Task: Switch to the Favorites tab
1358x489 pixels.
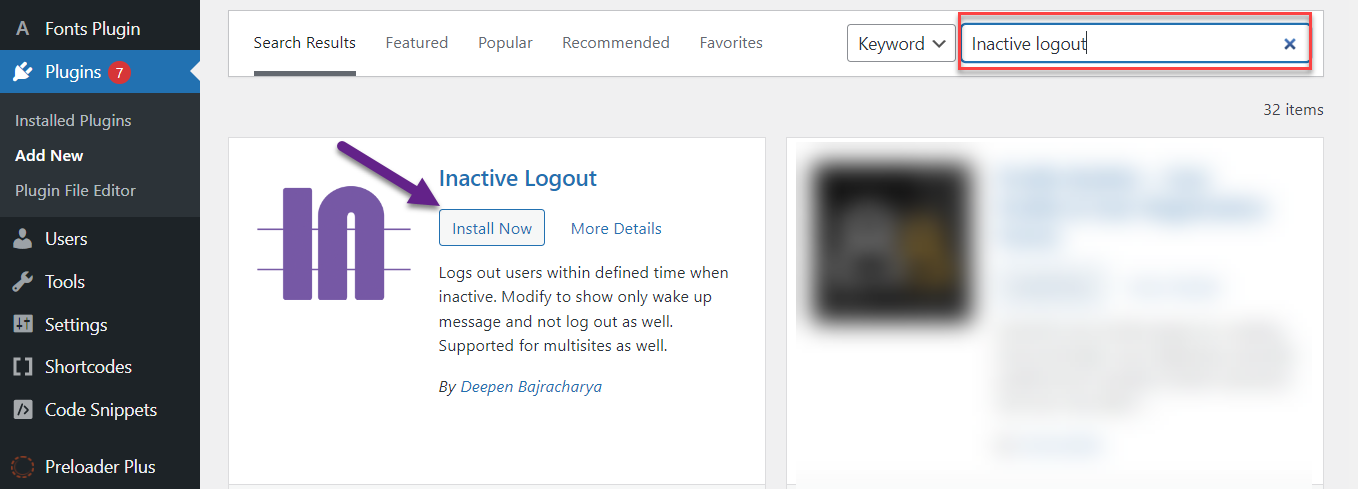Action: (731, 43)
